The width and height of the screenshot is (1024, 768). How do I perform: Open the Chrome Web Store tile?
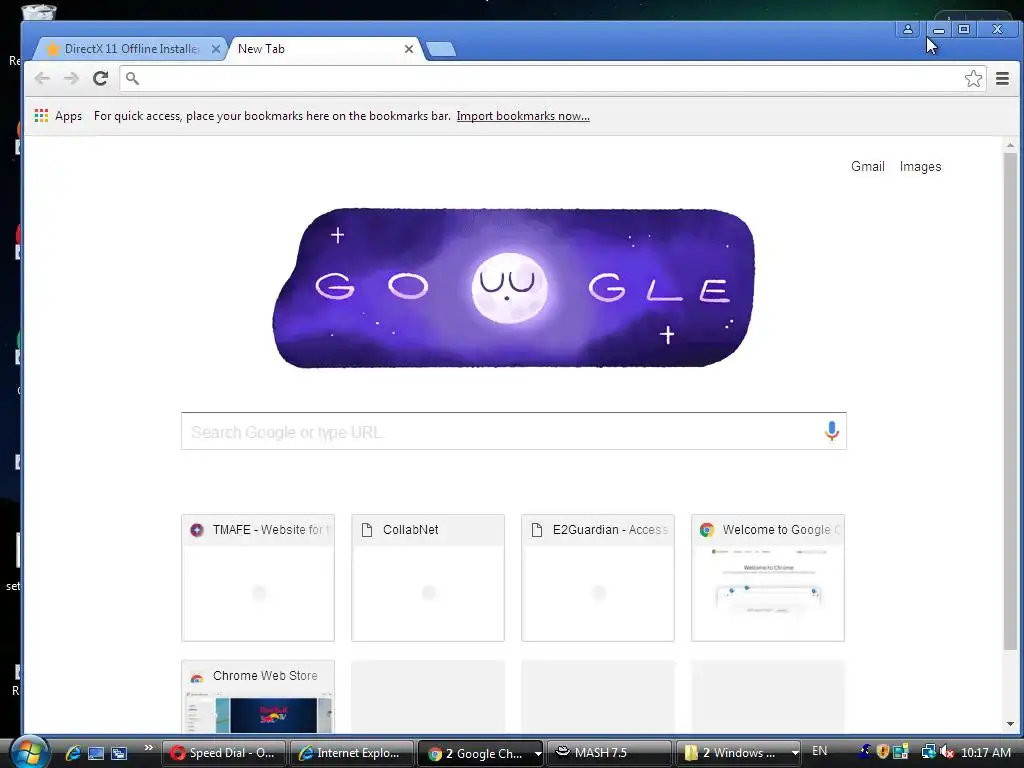[x=258, y=697]
